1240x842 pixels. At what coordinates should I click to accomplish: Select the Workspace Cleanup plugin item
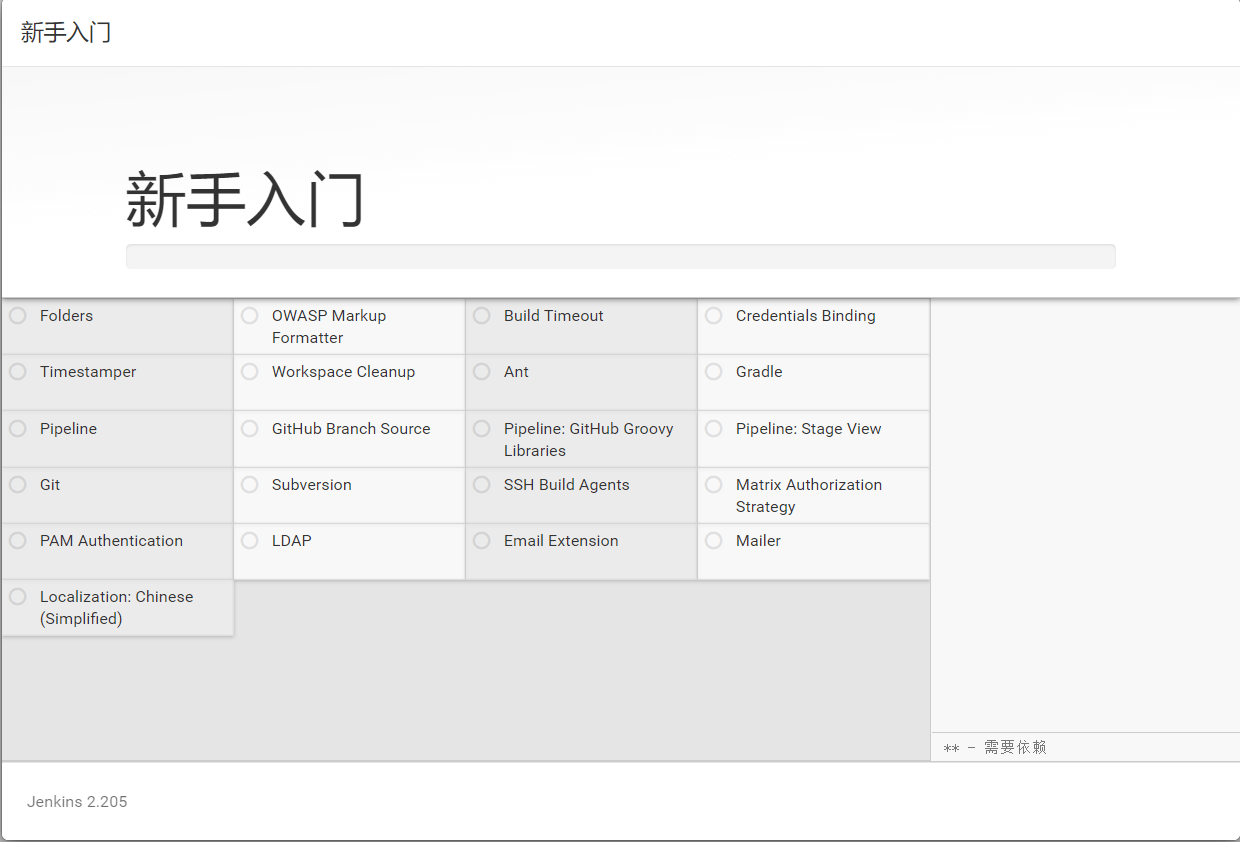pyautogui.click(x=343, y=372)
